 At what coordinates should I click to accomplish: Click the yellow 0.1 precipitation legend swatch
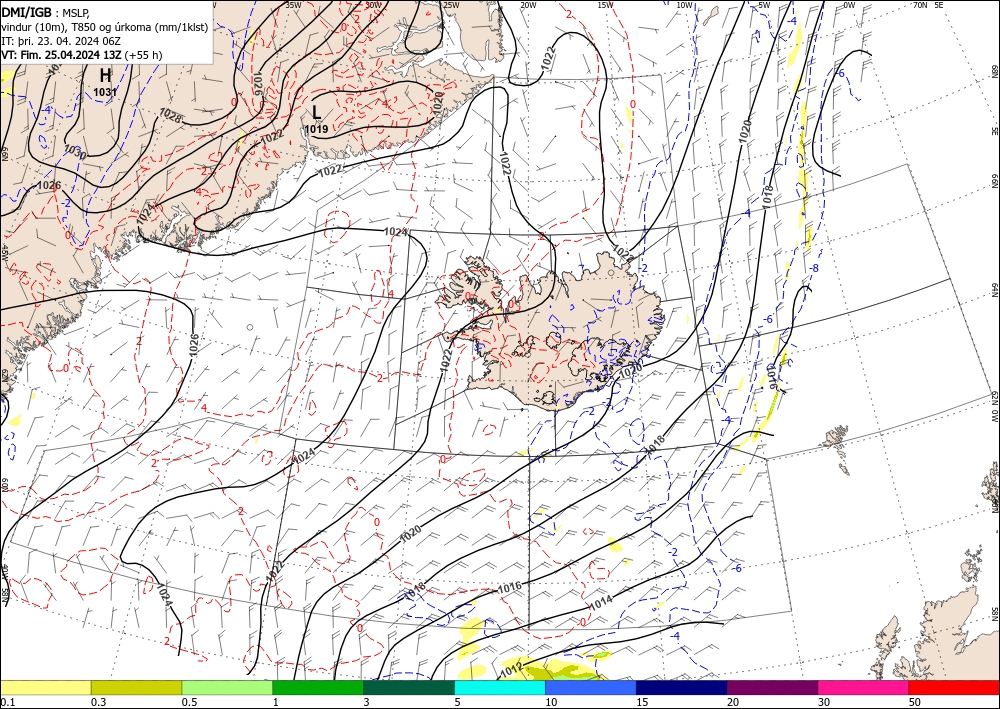45,687
